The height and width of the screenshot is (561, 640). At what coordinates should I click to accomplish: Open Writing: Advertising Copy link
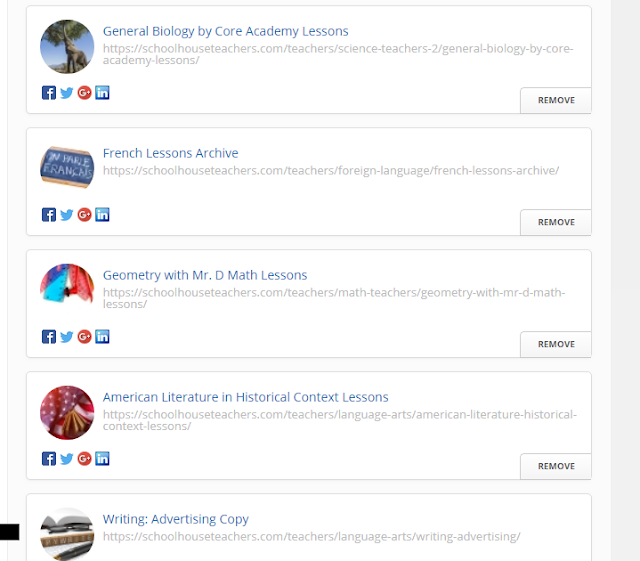[x=176, y=519]
